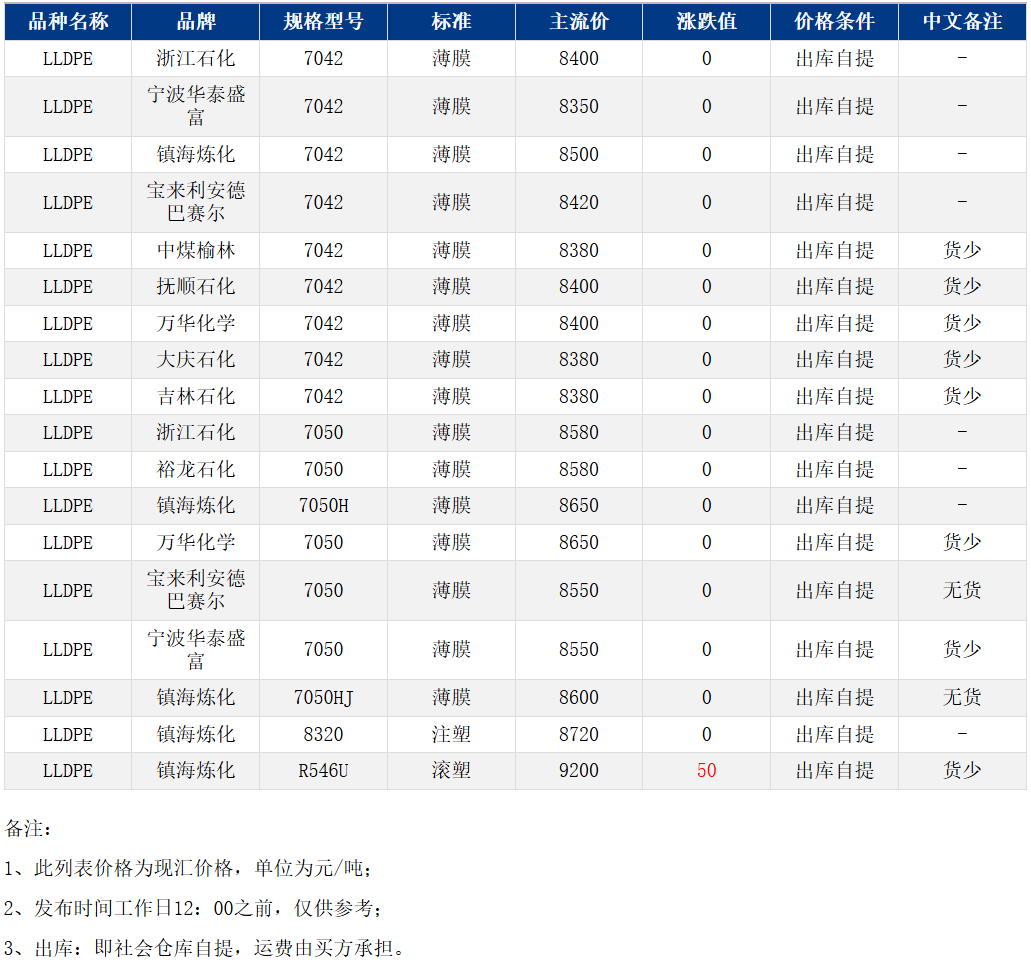
Task: Click the 中文备注 column header
Action: click(x=962, y=22)
